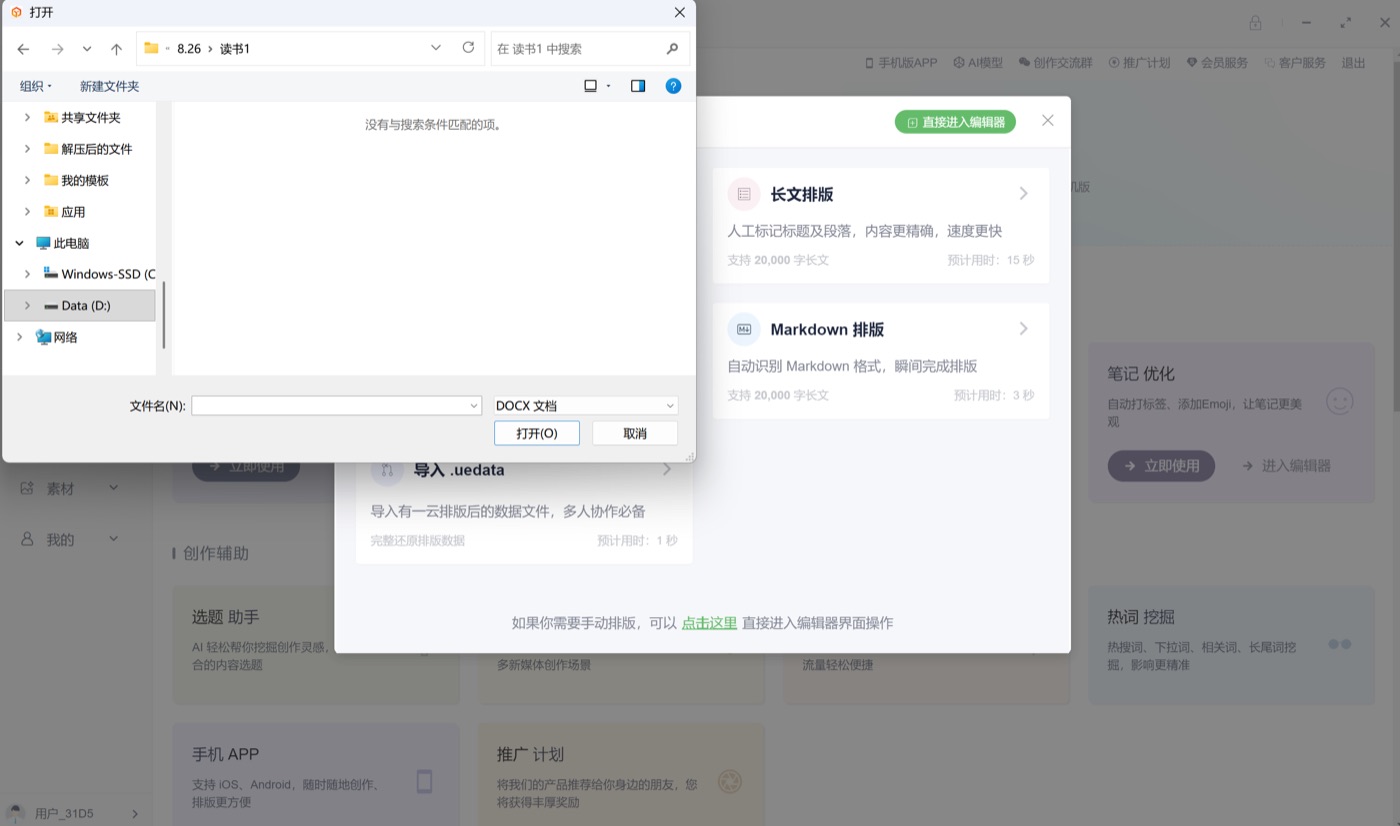Click the chevron on Markdown 排版 card
1400x826 pixels.
1024,329
